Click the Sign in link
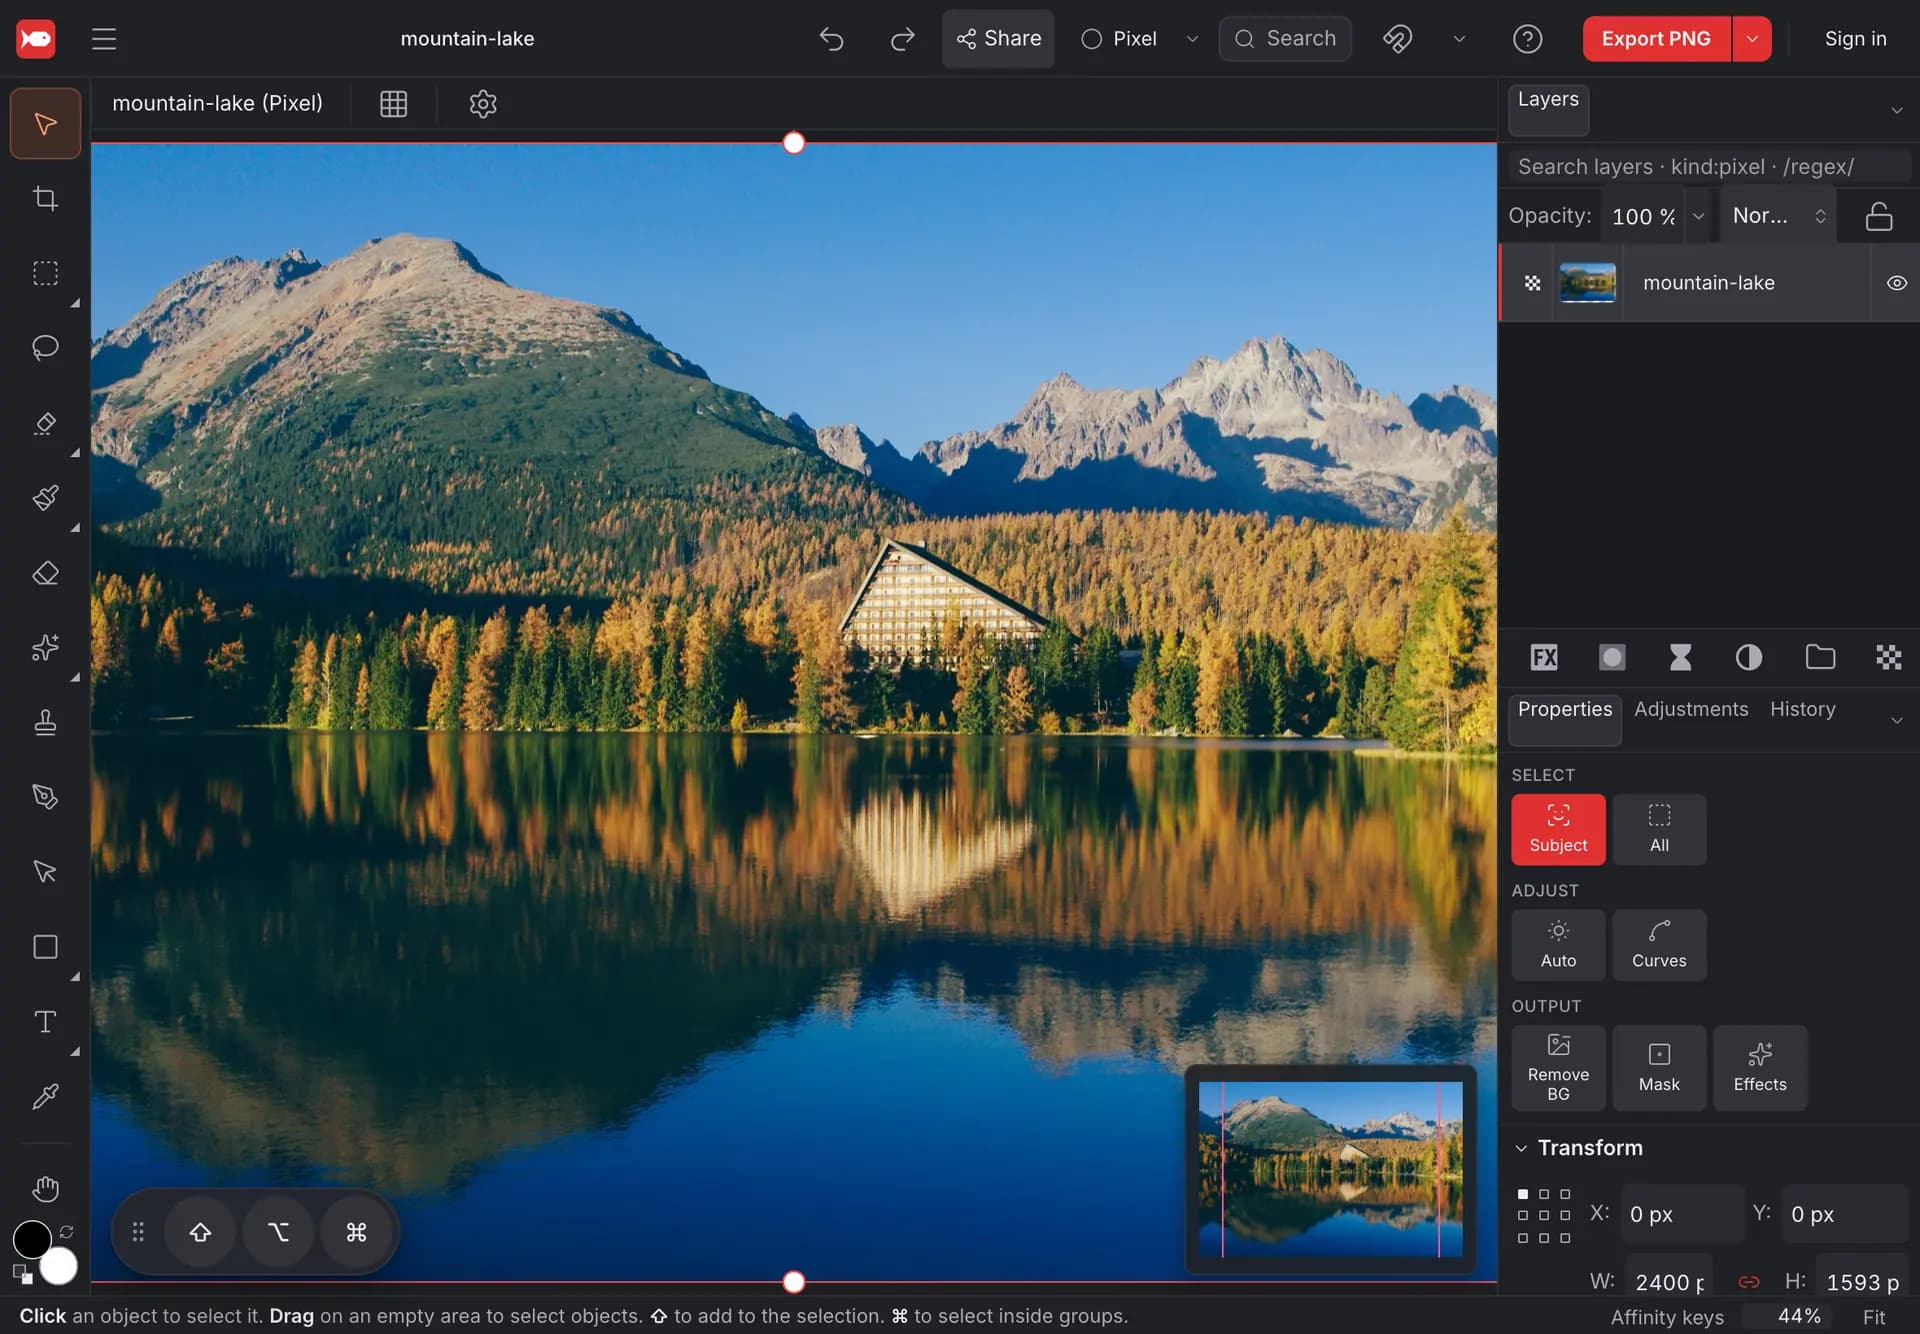 [x=1855, y=39]
